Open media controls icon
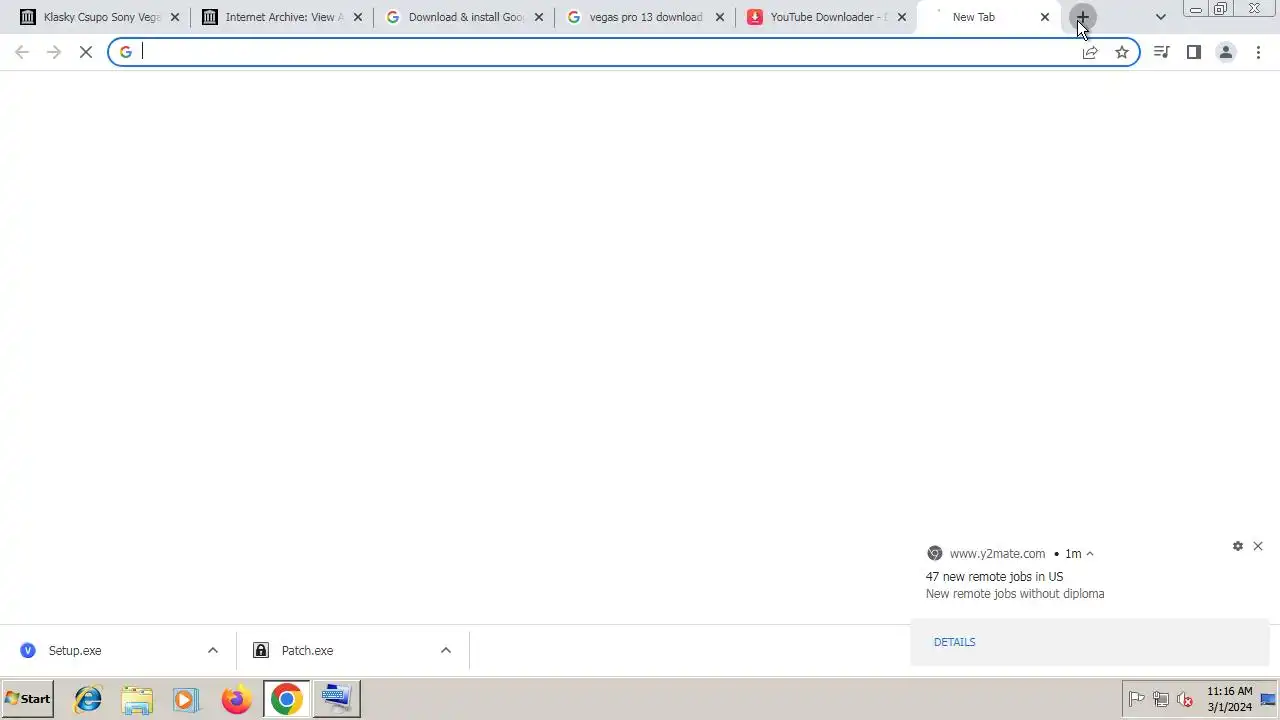The height and width of the screenshot is (720, 1280). (1161, 52)
